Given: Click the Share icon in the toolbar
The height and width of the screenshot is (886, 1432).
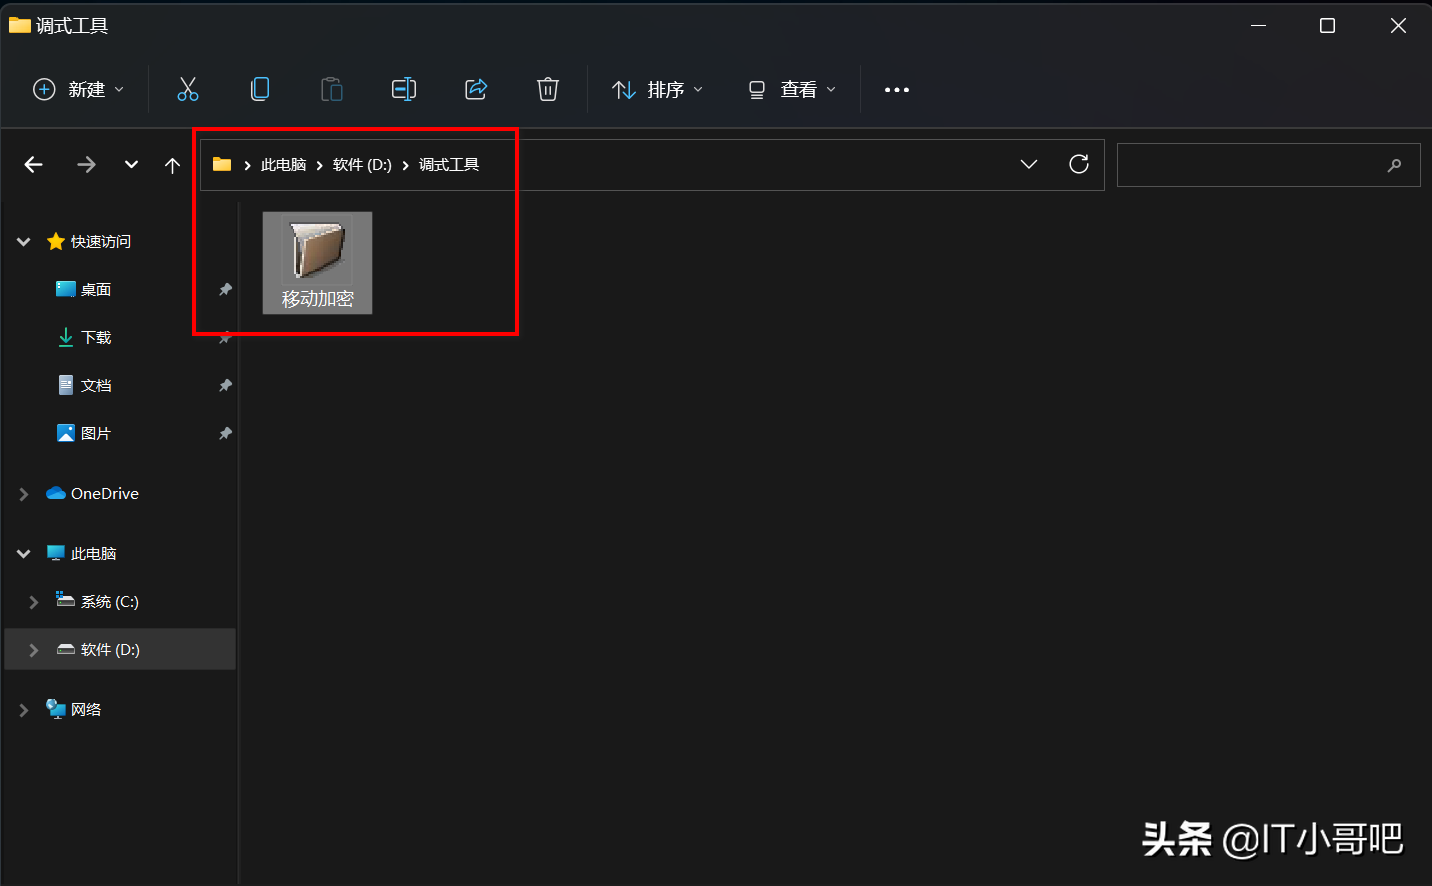Looking at the screenshot, I should point(476,89).
